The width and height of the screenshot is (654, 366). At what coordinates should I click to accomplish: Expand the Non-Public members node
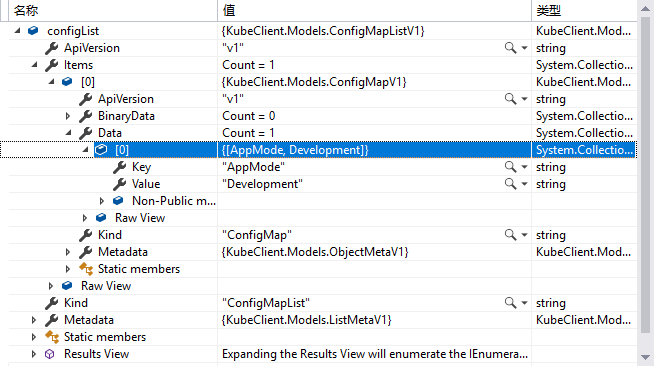(x=102, y=201)
